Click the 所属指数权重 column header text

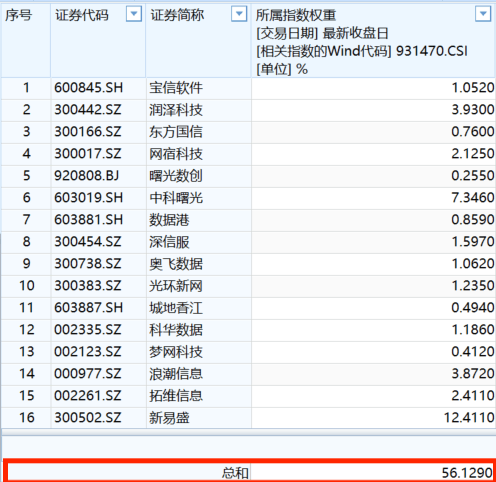[x=296, y=15]
